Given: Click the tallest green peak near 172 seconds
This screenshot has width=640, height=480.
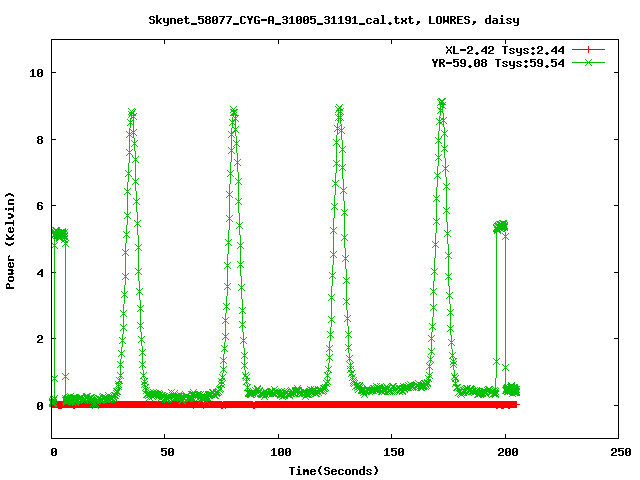Looking at the screenshot, I should click(x=441, y=102).
